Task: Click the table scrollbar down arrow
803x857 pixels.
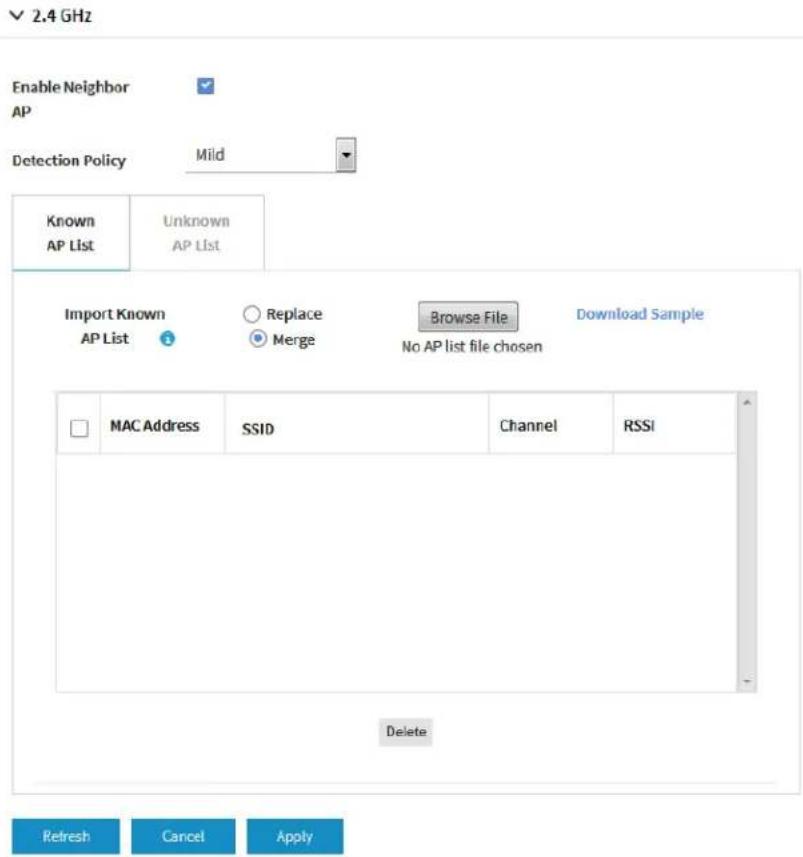Action: (x=747, y=682)
